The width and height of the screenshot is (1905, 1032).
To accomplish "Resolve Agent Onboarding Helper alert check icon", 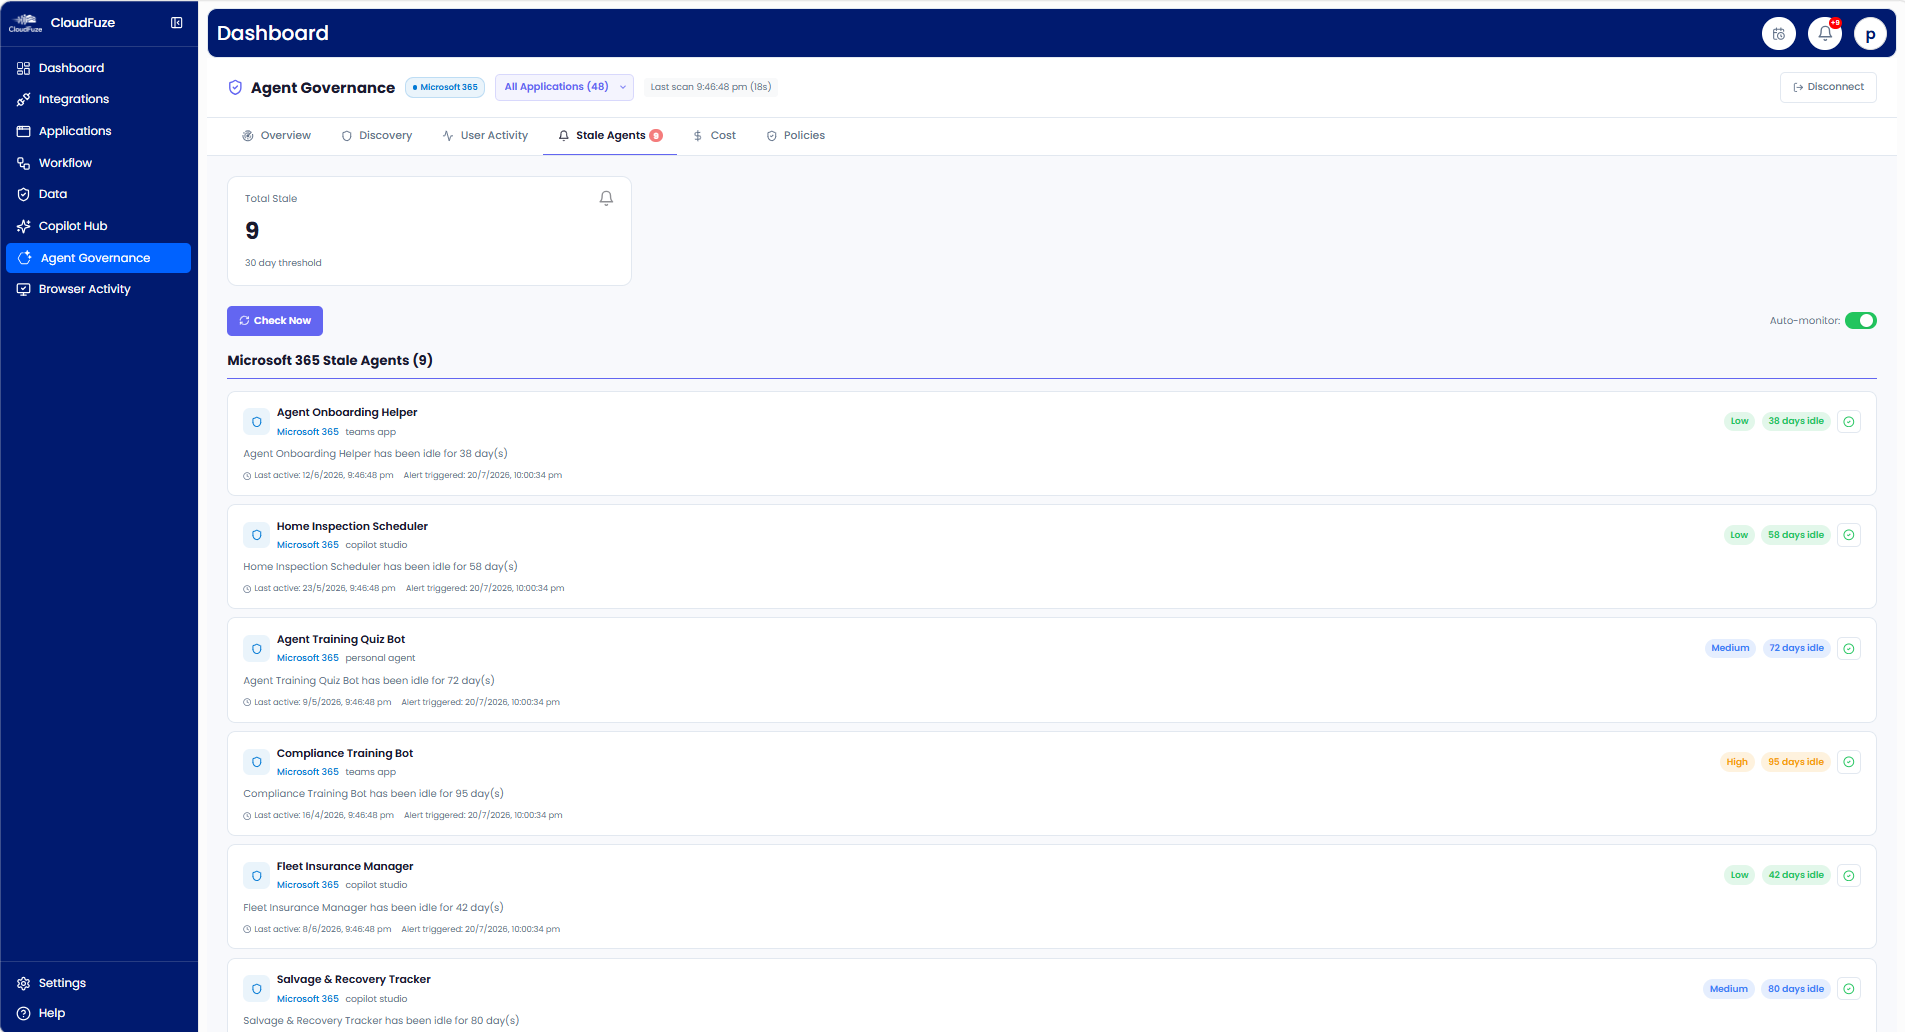I will point(1849,422).
